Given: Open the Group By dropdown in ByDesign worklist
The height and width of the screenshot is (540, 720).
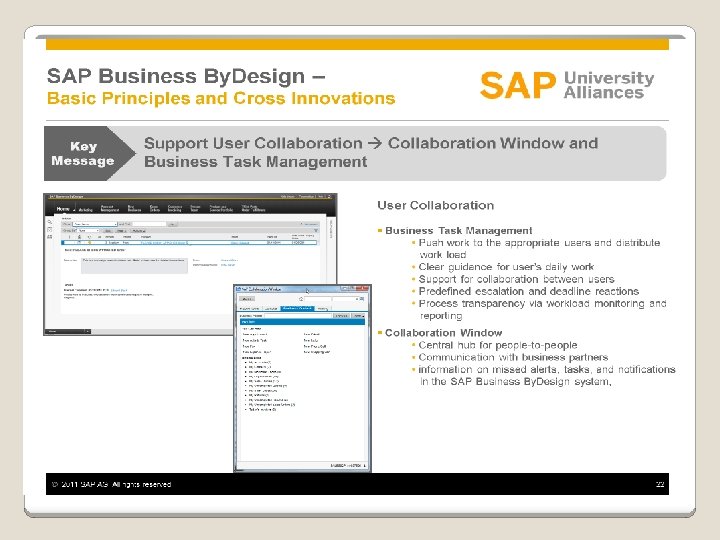Looking at the screenshot, I should (x=88, y=231).
